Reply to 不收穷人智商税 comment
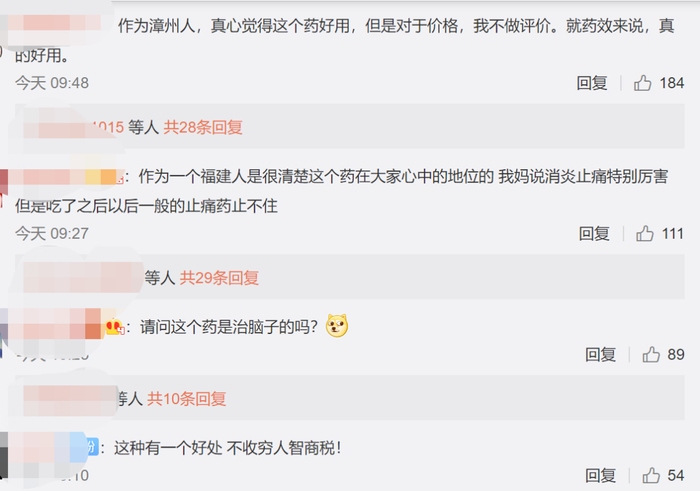 tap(600, 475)
